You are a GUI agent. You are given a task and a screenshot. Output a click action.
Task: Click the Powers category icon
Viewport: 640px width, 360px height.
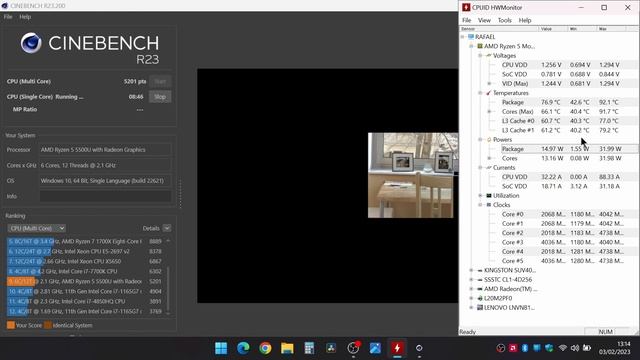pyautogui.click(x=489, y=140)
